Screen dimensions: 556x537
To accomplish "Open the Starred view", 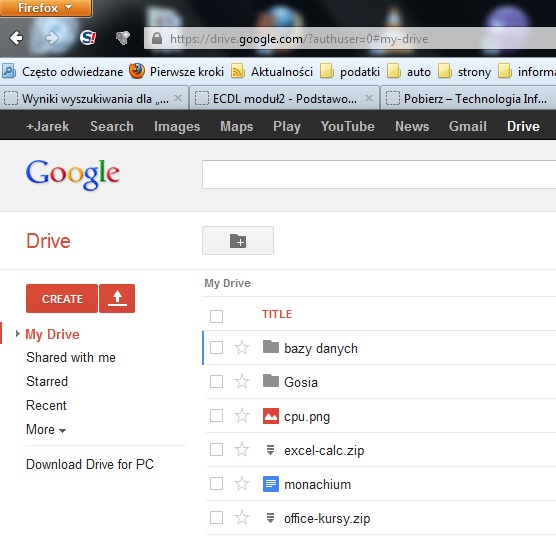I will click(47, 381).
